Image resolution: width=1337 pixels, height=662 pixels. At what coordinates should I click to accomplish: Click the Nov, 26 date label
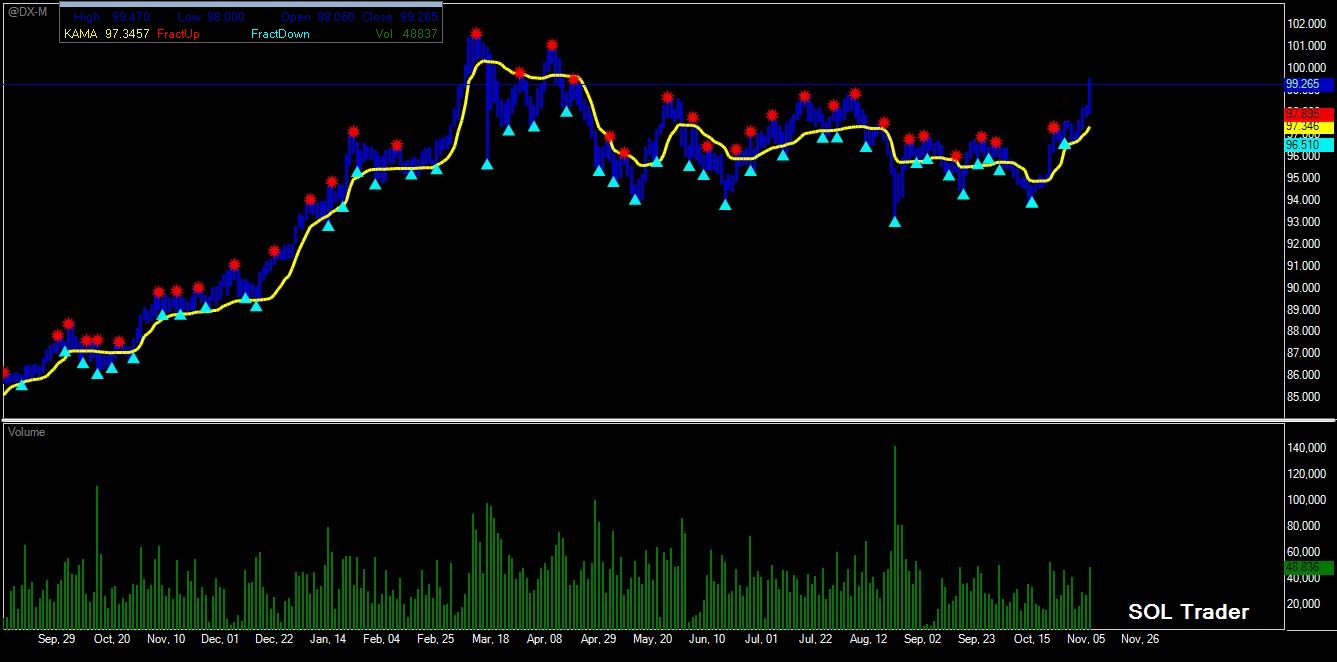[x=1139, y=639]
